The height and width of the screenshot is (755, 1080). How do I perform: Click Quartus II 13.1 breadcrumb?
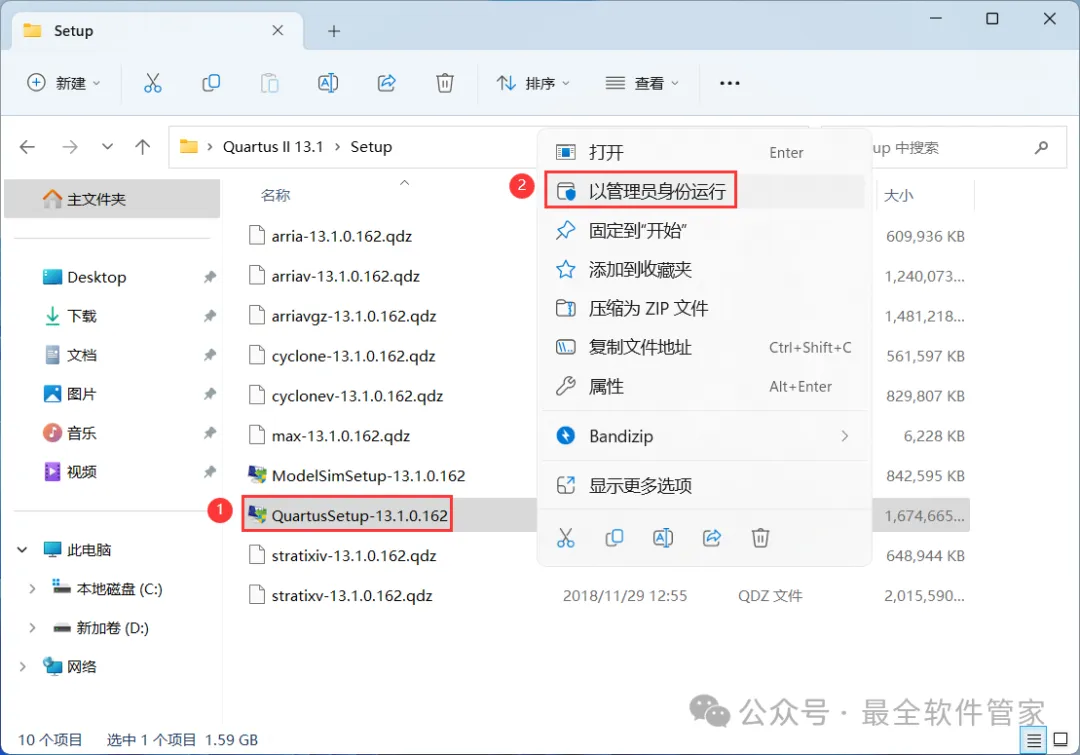click(x=273, y=147)
